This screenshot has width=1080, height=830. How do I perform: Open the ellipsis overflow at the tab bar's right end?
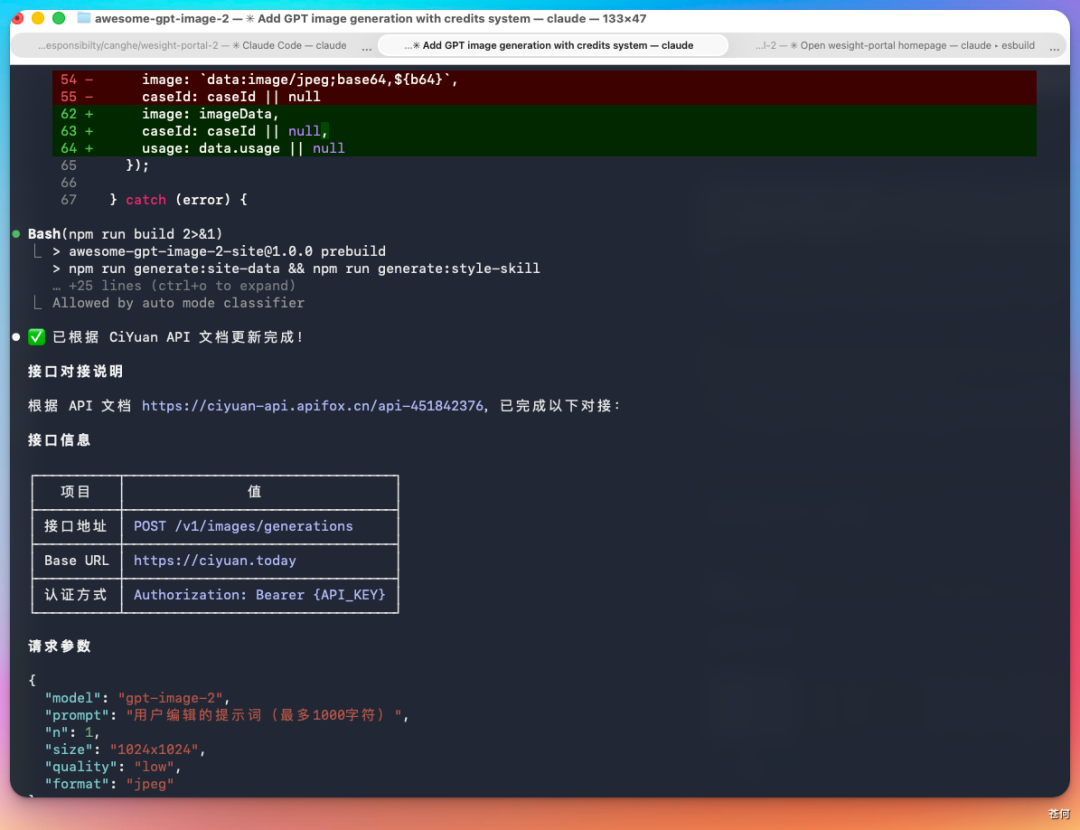[1054, 47]
